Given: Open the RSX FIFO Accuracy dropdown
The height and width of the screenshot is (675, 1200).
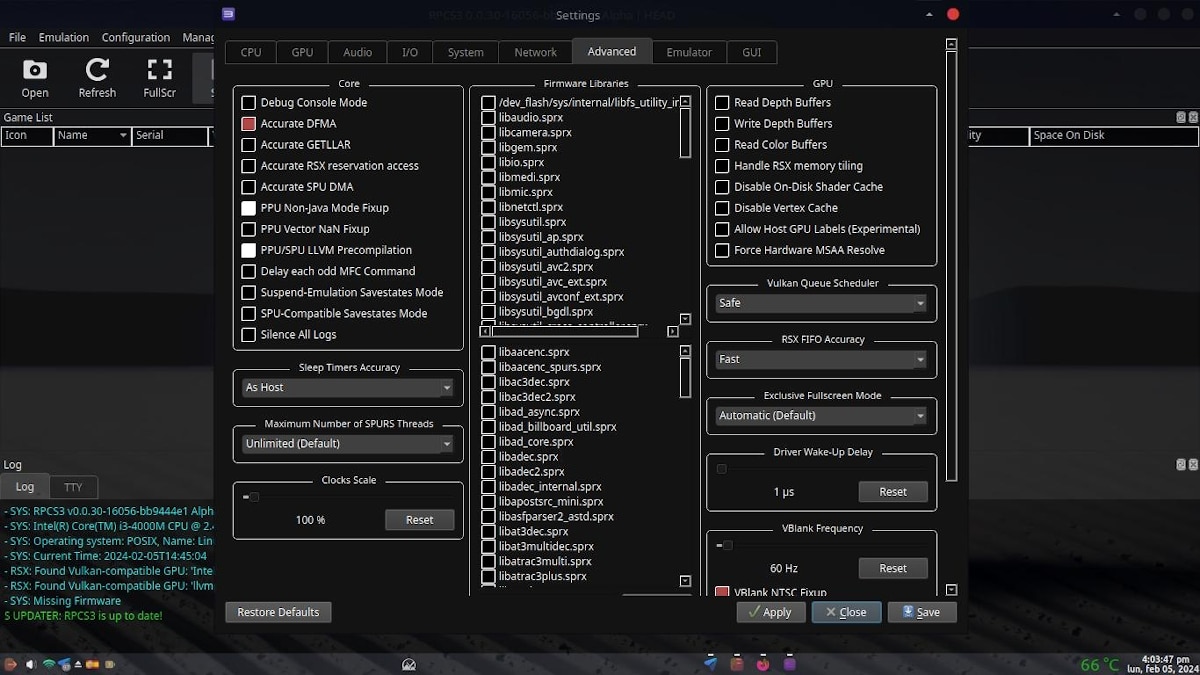Looking at the screenshot, I should tap(821, 359).
